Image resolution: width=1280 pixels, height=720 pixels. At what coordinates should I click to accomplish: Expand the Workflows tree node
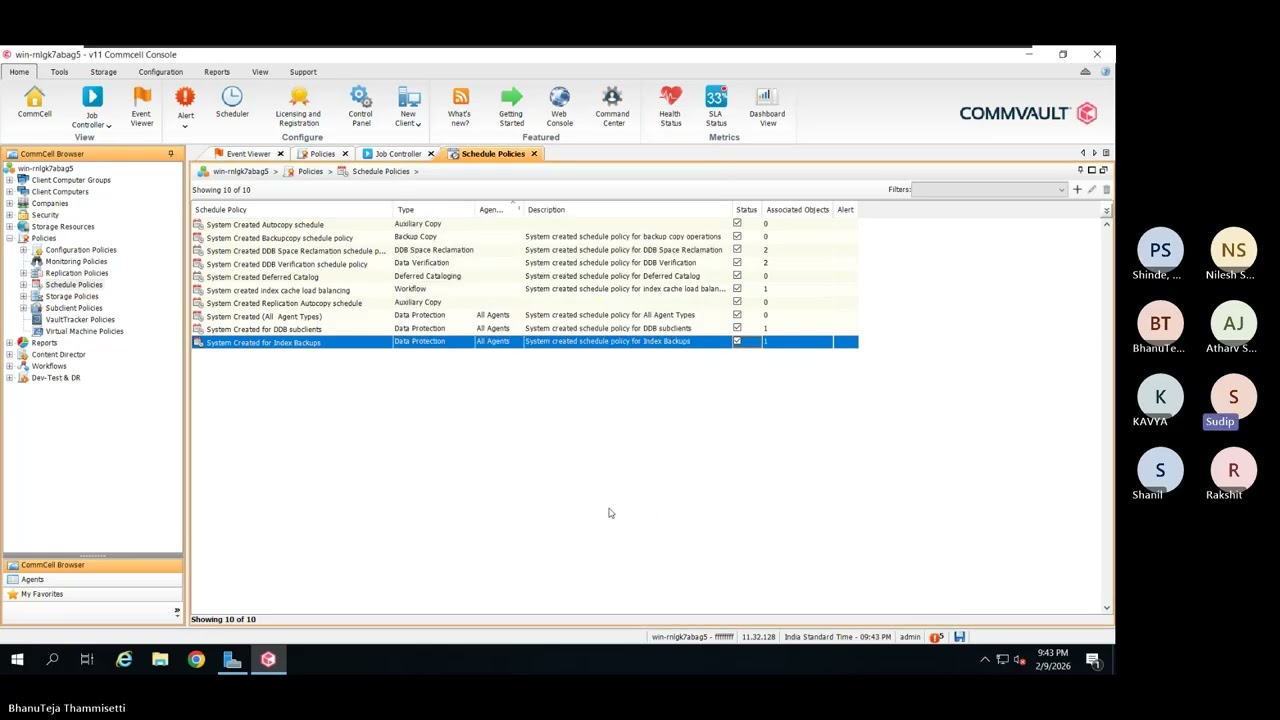(10, 366)
